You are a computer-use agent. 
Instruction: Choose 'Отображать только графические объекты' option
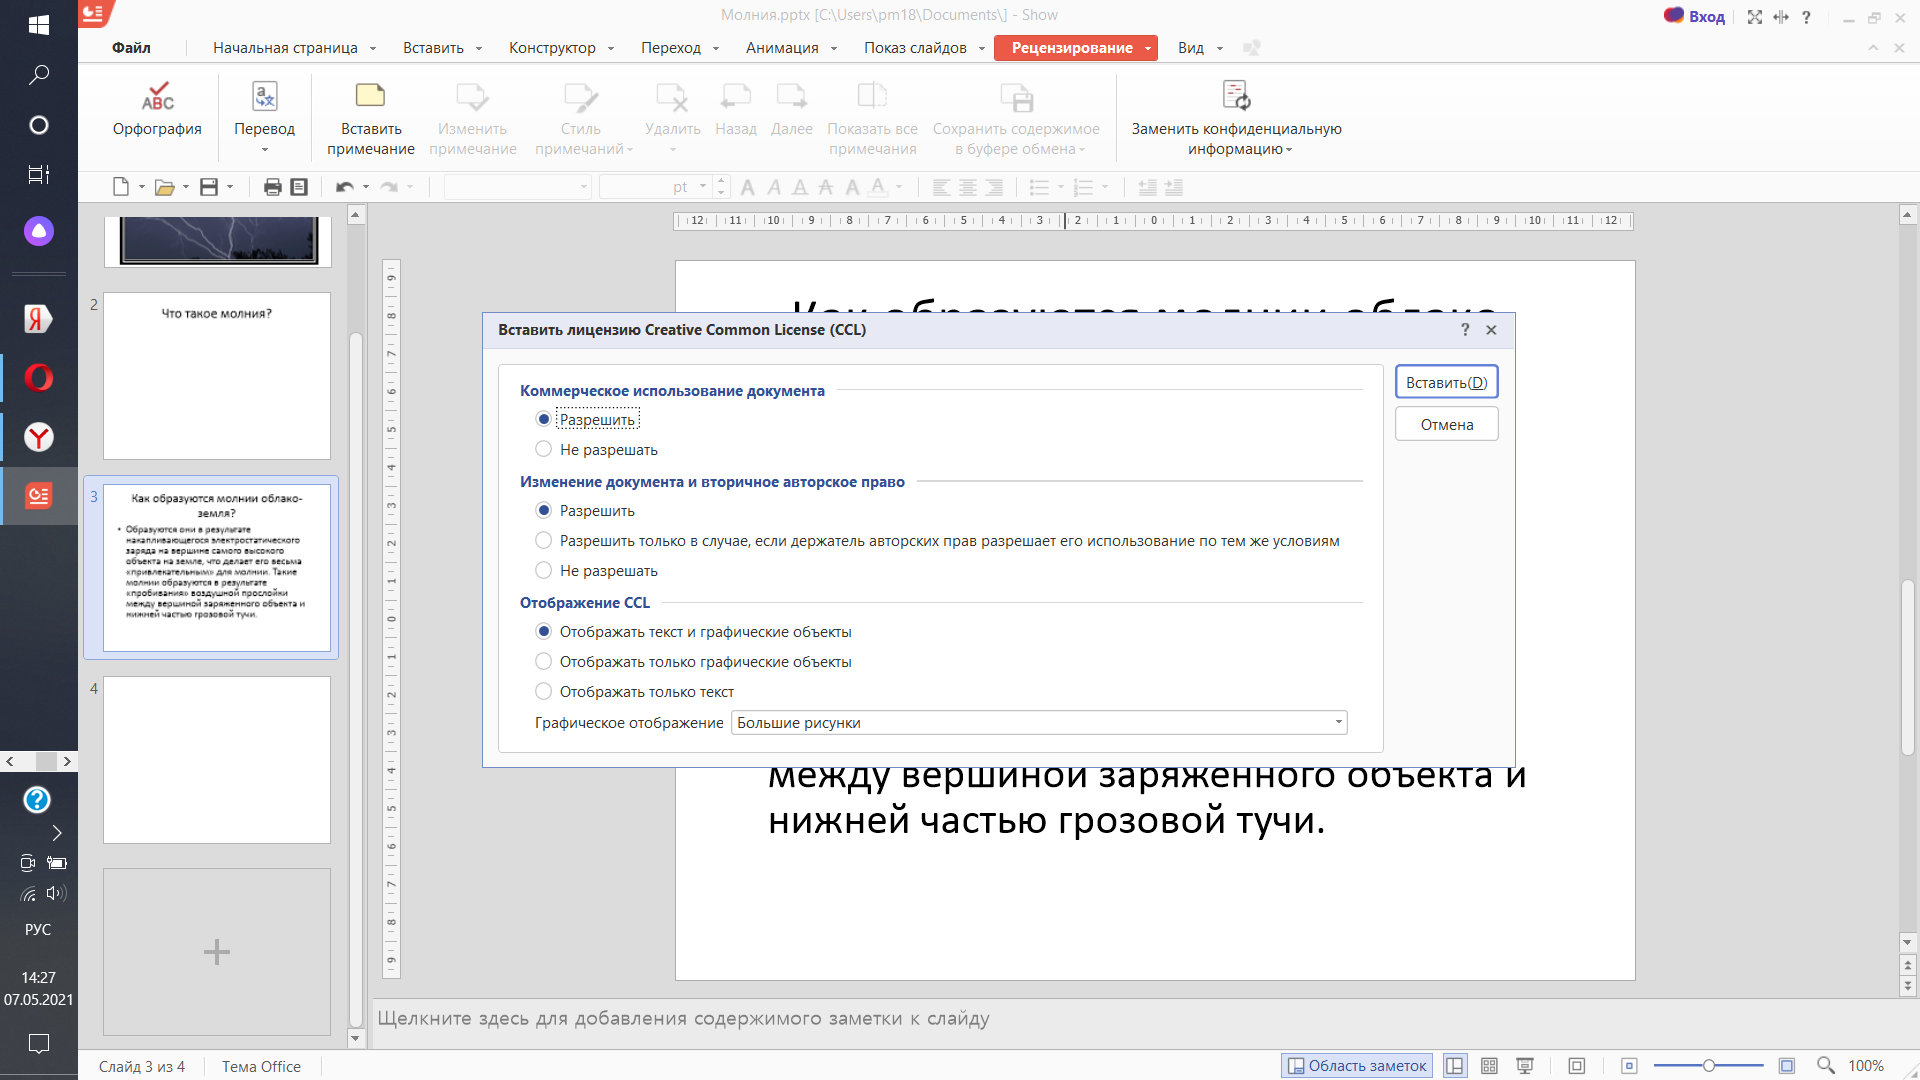tap(544, 662)
